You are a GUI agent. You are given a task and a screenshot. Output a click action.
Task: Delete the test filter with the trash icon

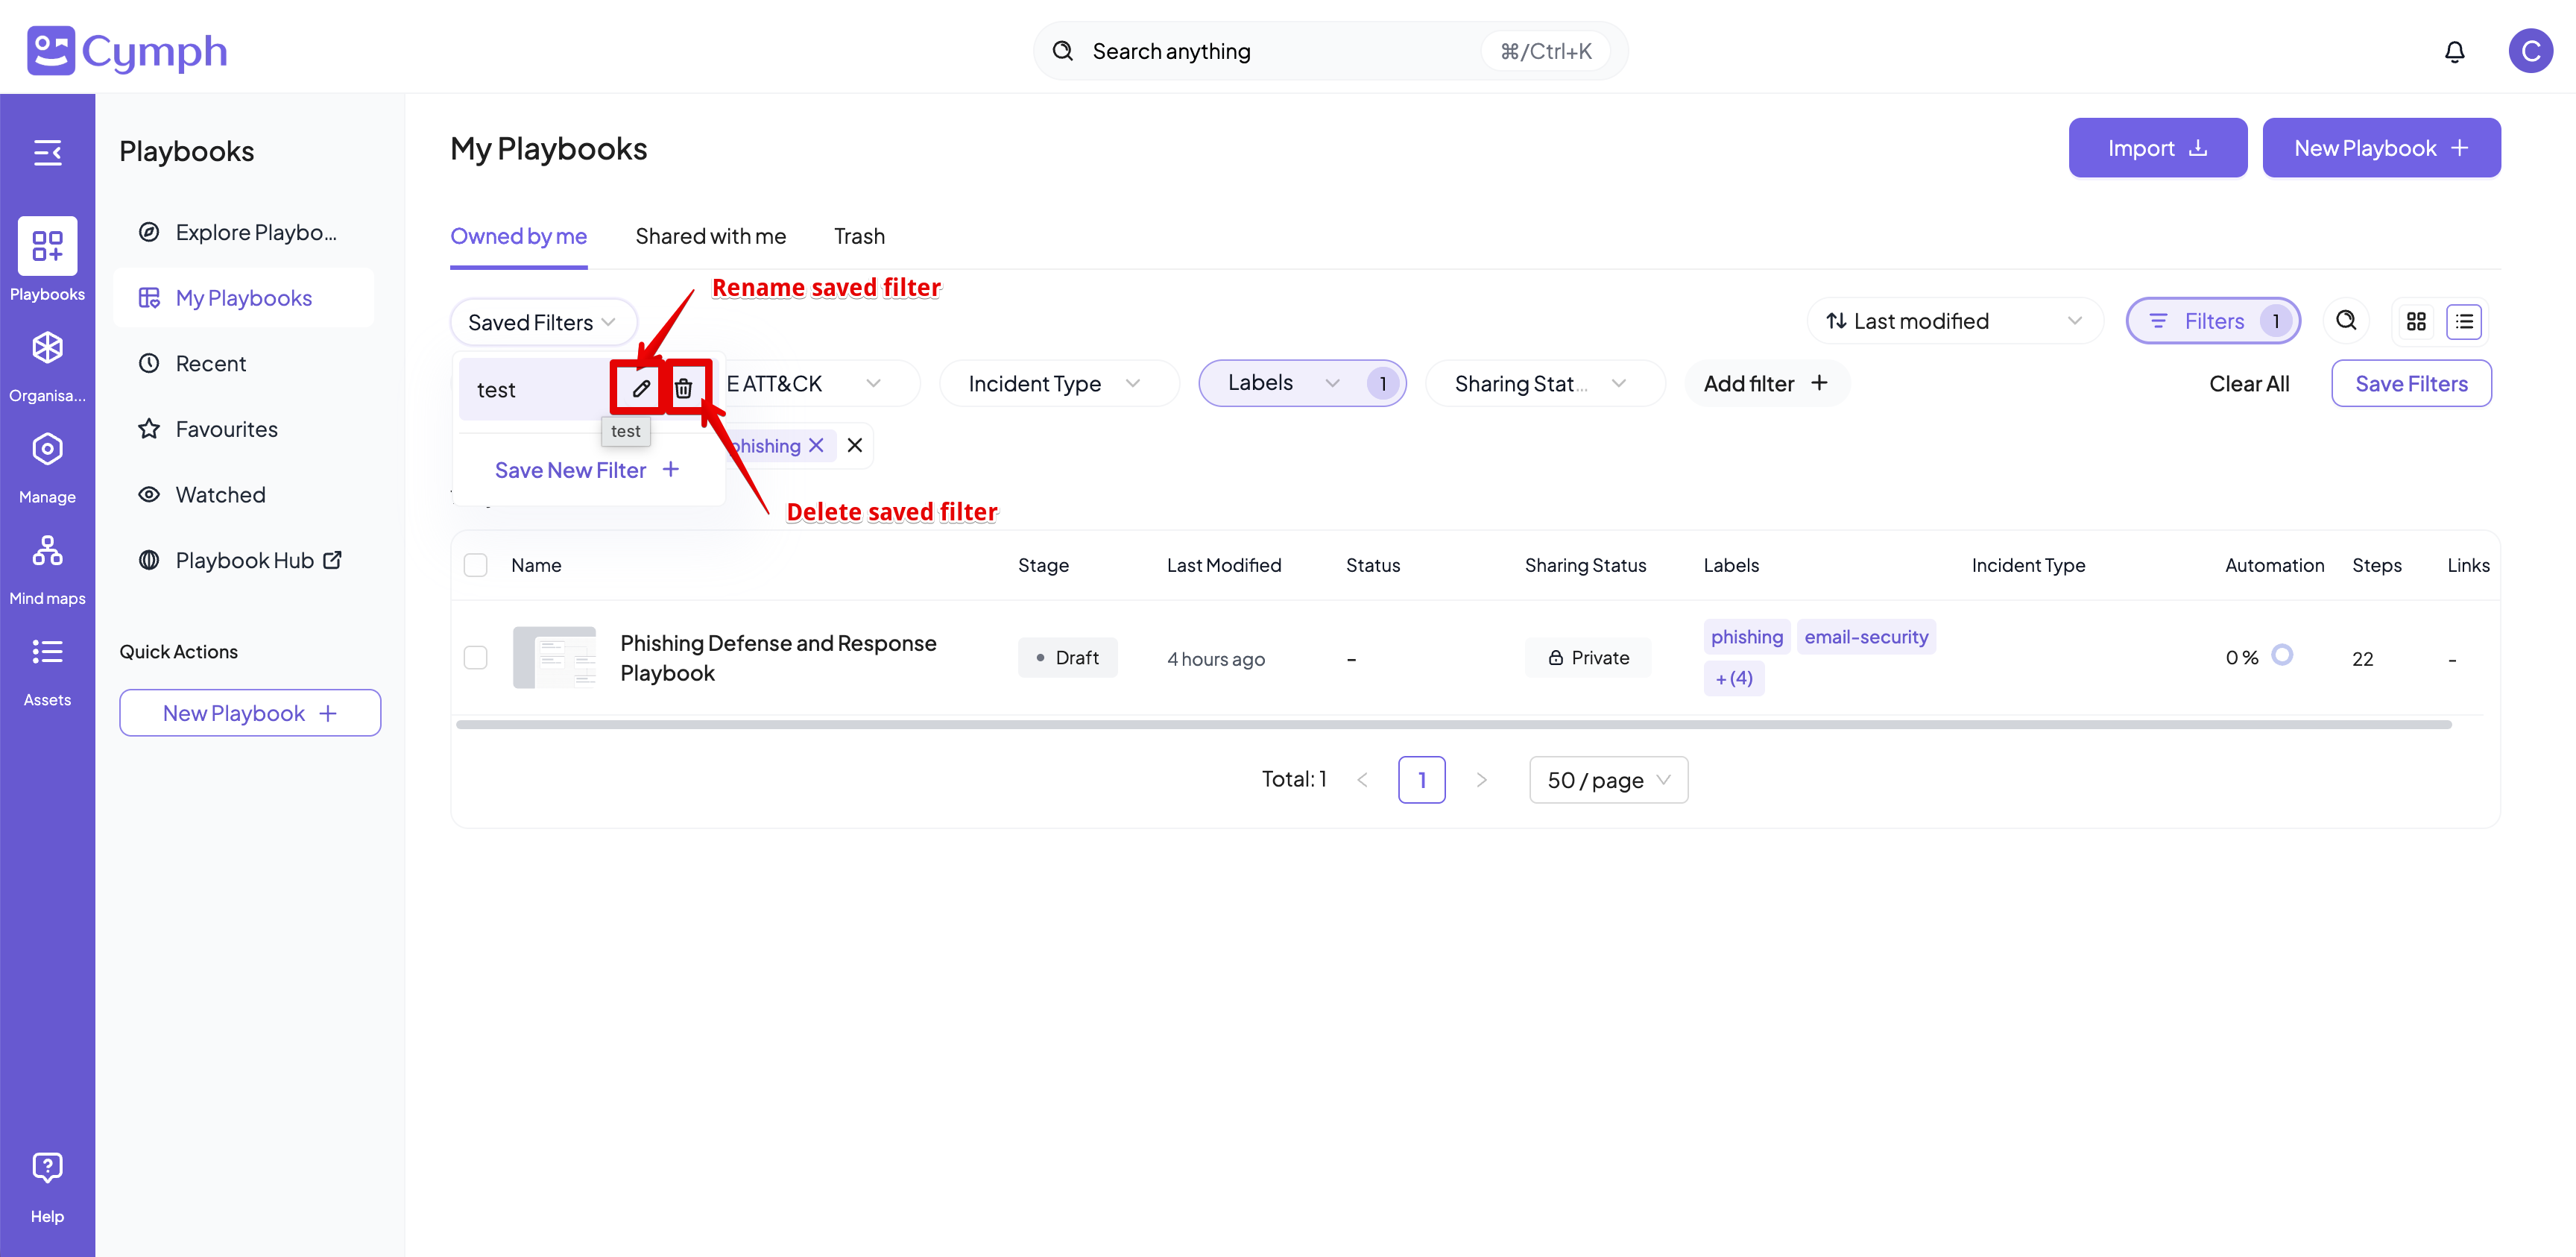(x=685, y=388)
